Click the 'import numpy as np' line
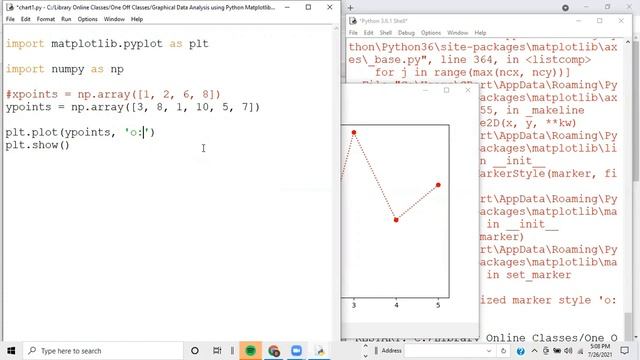 pos(64,69)
